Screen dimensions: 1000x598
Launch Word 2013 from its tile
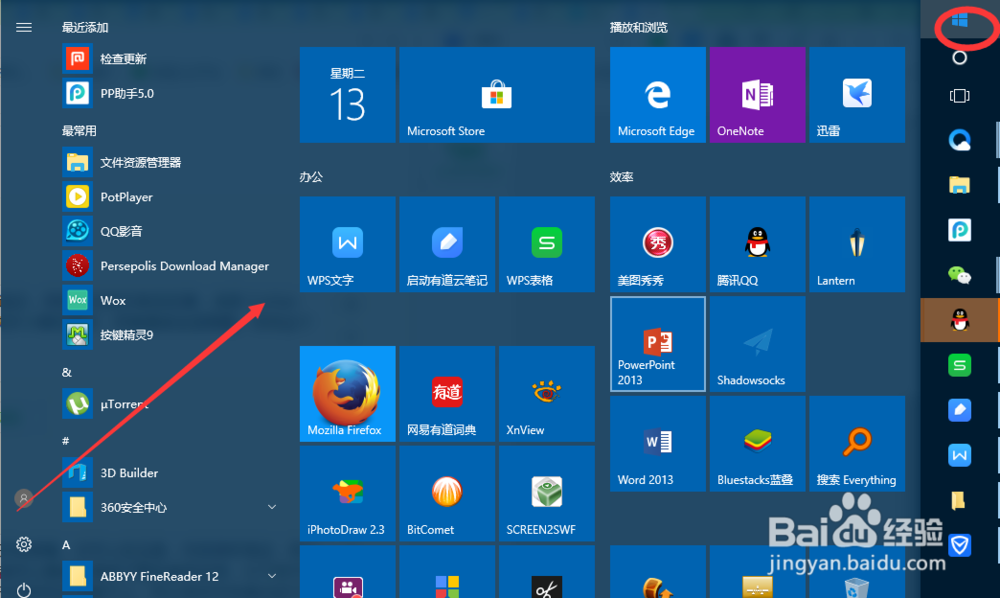tap(657, 443)
